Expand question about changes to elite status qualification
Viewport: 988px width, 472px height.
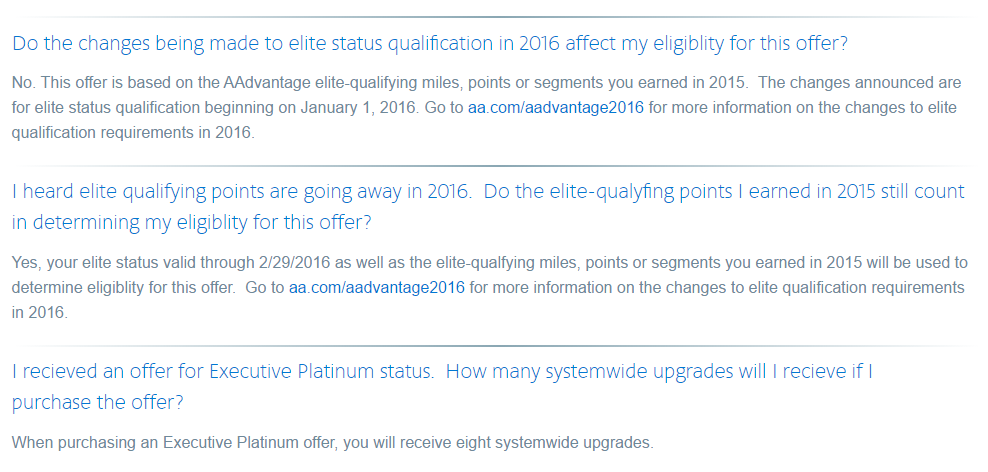(x=430, y=43)
